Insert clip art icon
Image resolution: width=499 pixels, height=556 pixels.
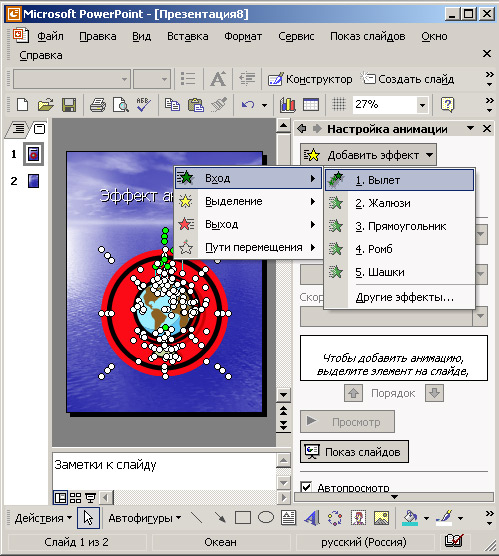[x=358, y=518]
